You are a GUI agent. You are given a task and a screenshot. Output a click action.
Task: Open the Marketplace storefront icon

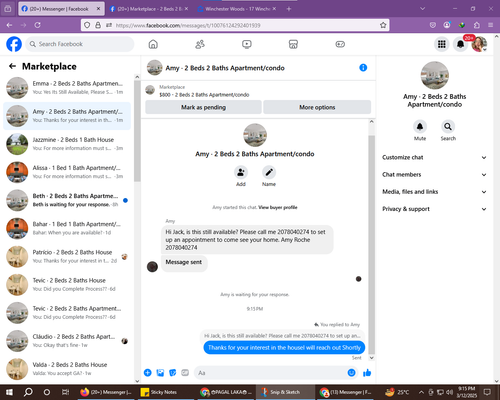pos(293,44)
